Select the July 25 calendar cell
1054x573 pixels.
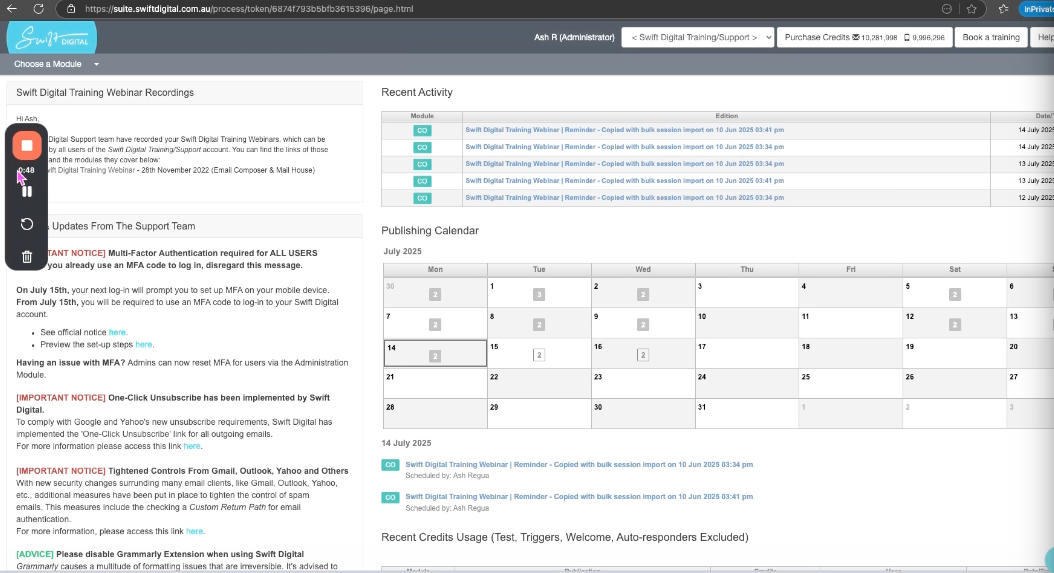click(851, 383)
